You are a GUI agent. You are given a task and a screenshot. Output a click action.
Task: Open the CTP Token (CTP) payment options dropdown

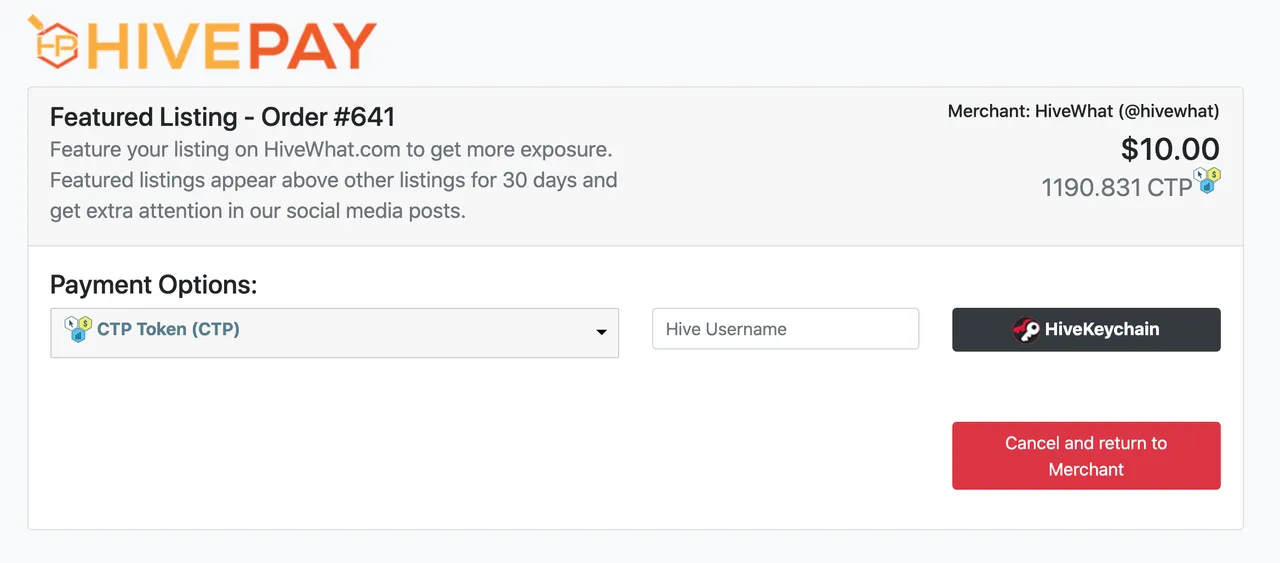334,332
